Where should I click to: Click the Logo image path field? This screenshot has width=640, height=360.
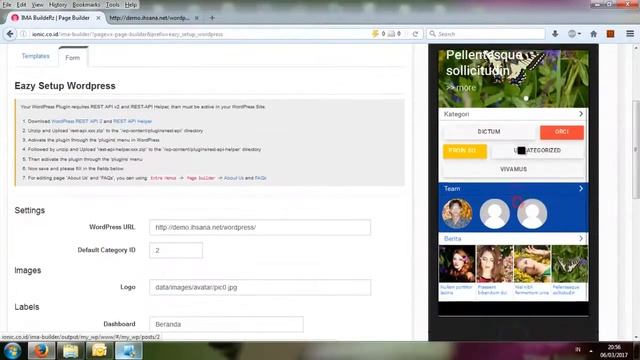[x=260, y=287]
